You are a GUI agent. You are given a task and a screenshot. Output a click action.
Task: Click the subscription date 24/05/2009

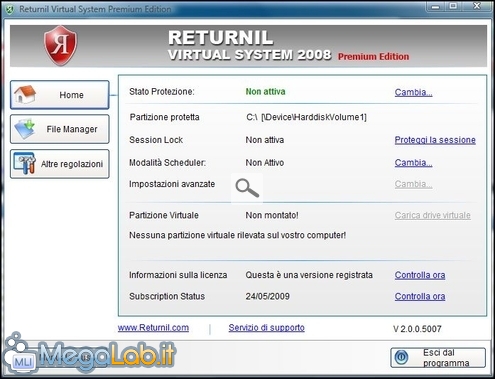coord(267,296)
